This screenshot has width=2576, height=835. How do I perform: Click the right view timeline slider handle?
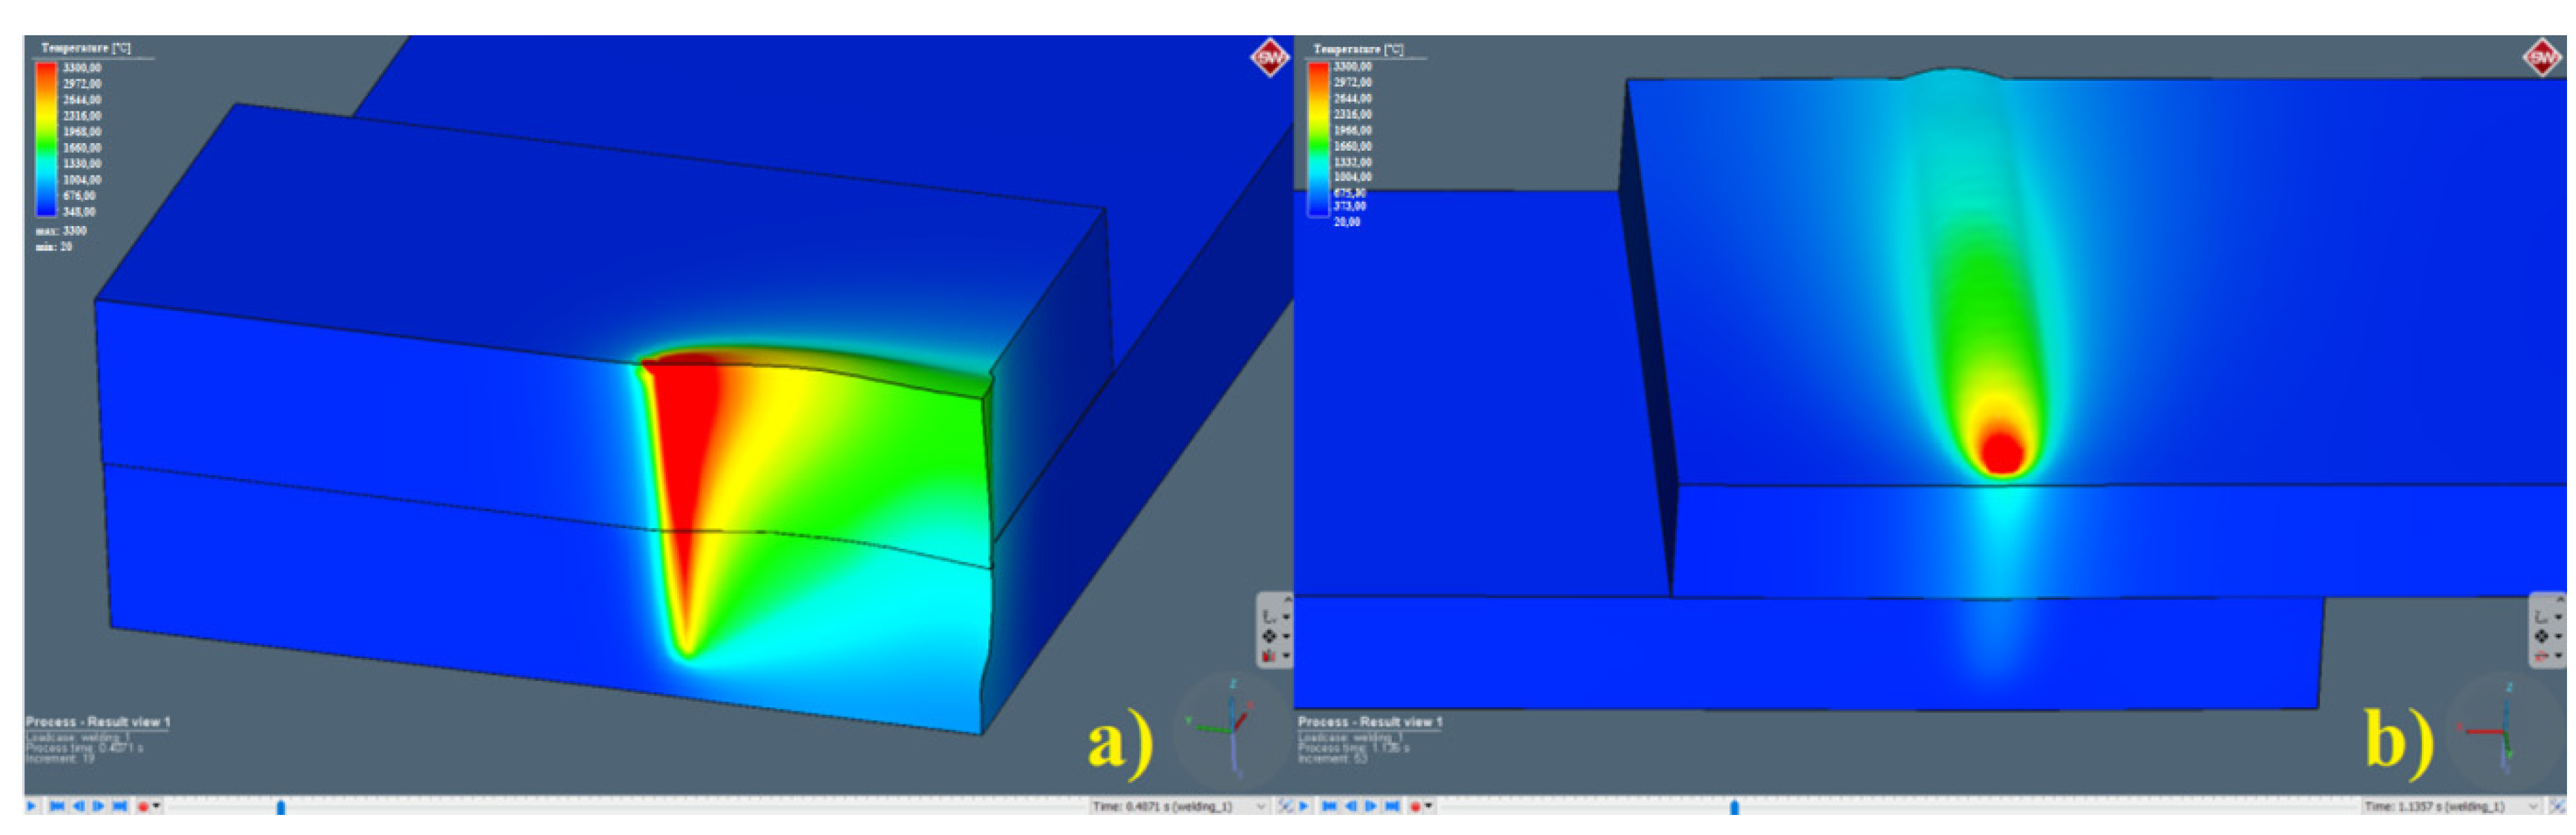(1734, 807)
